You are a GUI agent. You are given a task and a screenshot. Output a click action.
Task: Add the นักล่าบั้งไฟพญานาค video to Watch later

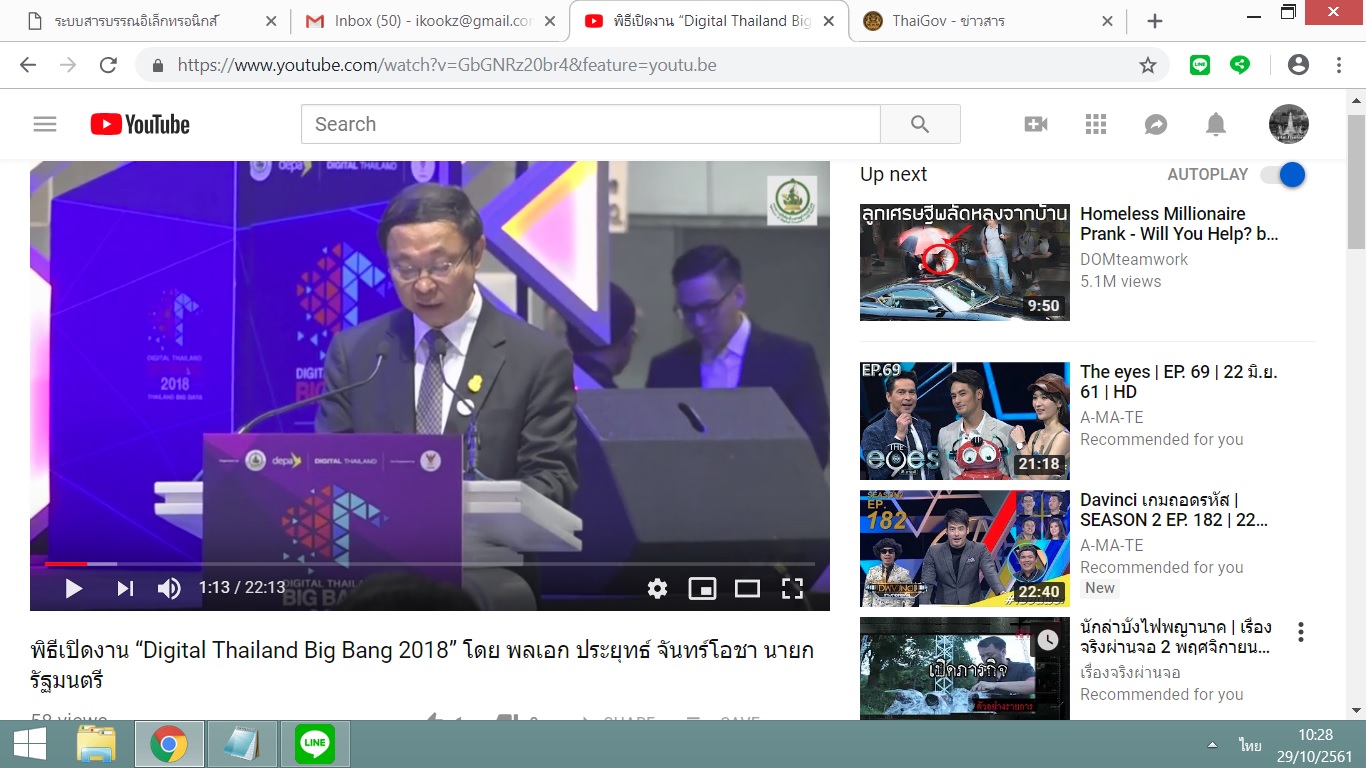pyautogui.click(x=1047, y=640)
